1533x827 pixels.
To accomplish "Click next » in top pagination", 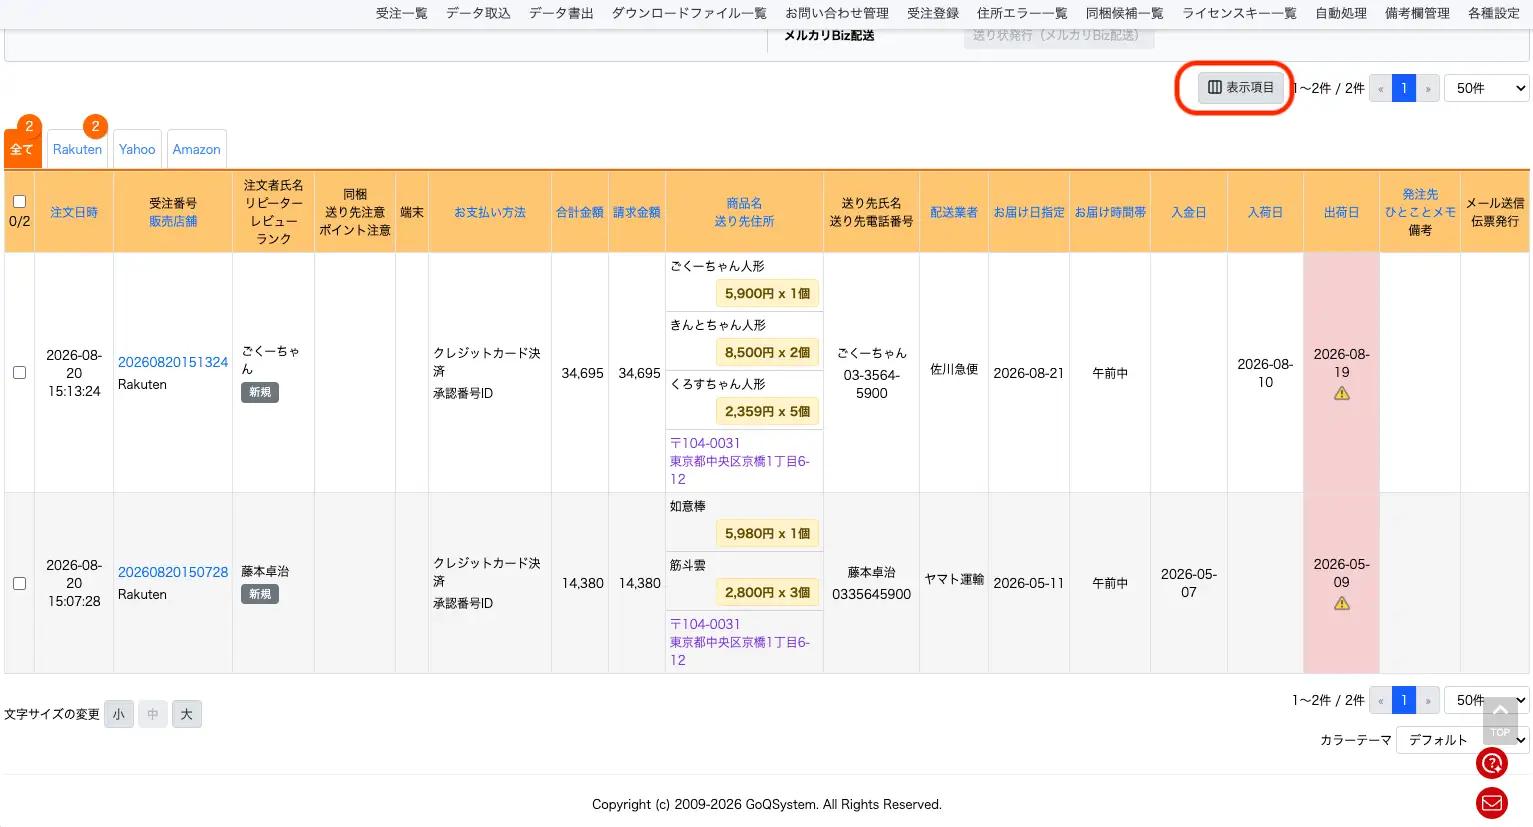I will point(1428,88).
